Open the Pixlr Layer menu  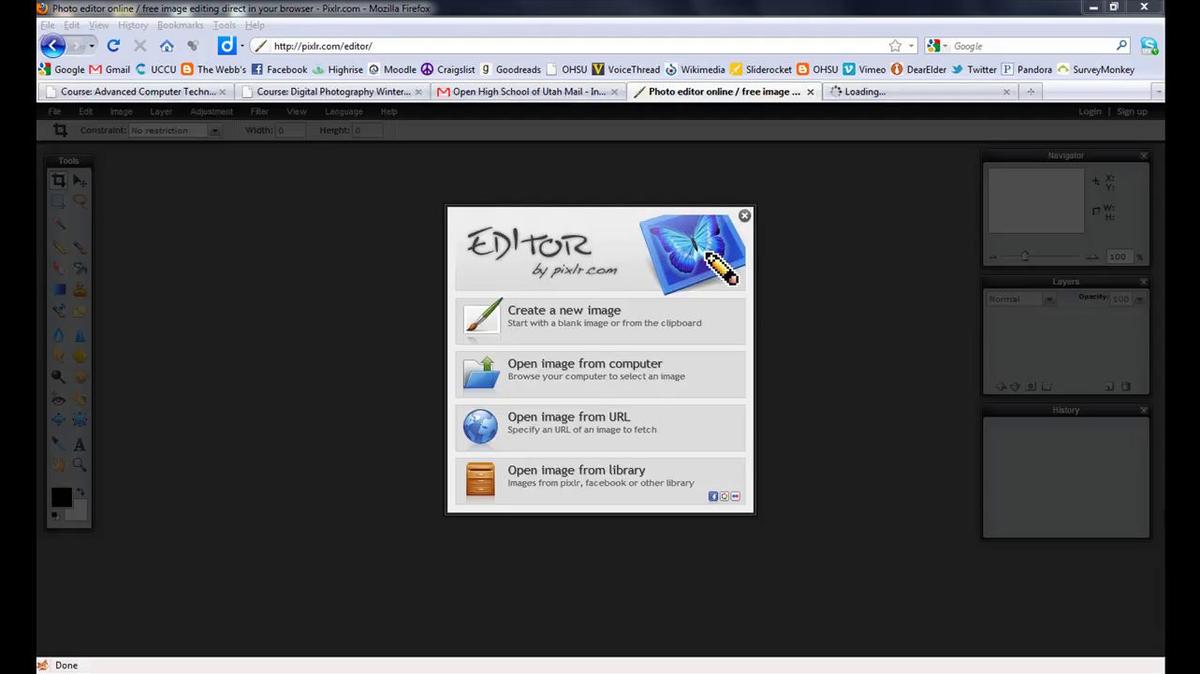(x=161, y=111)
